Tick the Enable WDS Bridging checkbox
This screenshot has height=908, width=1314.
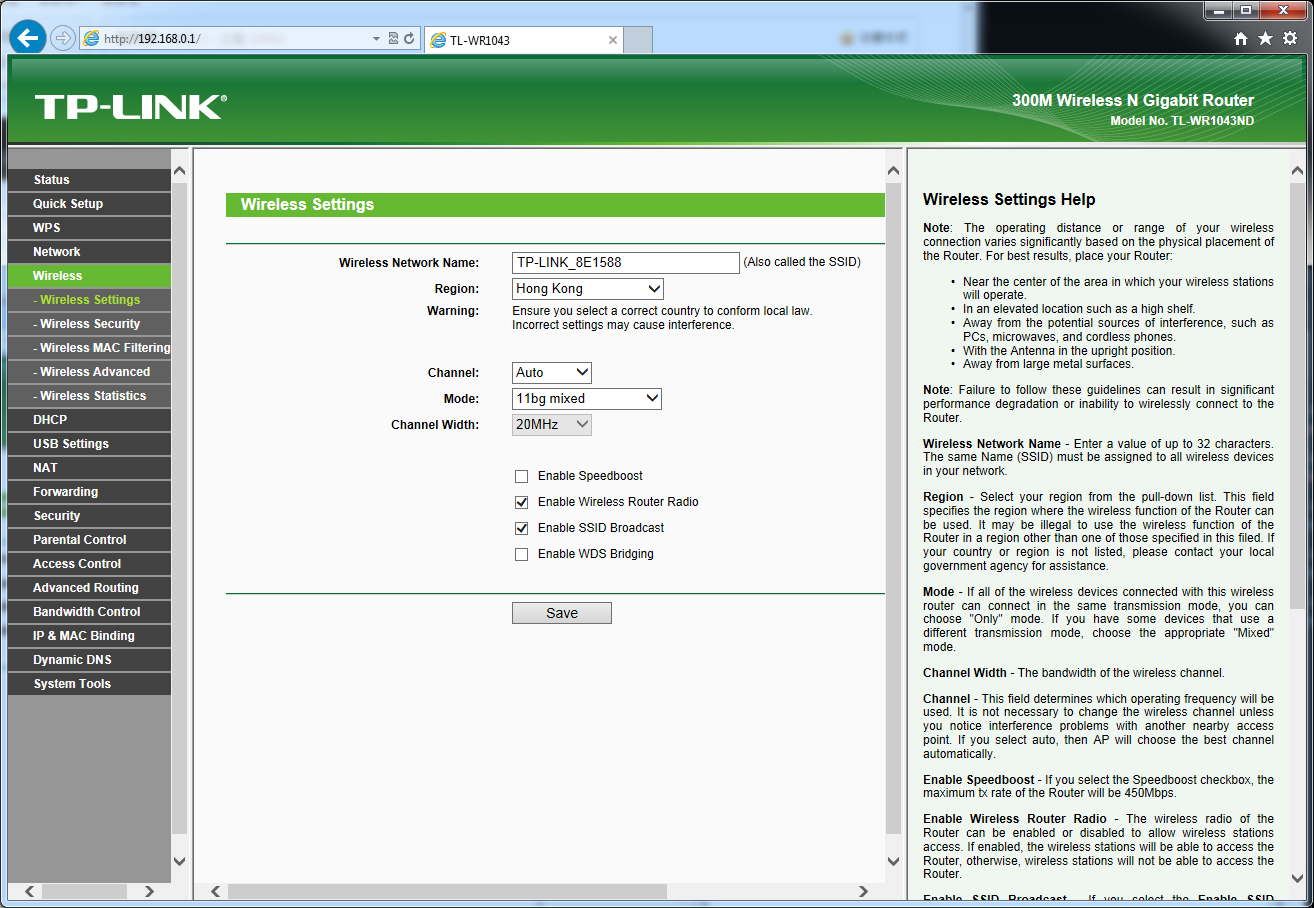pyautogui.click(x=521, y=554)
